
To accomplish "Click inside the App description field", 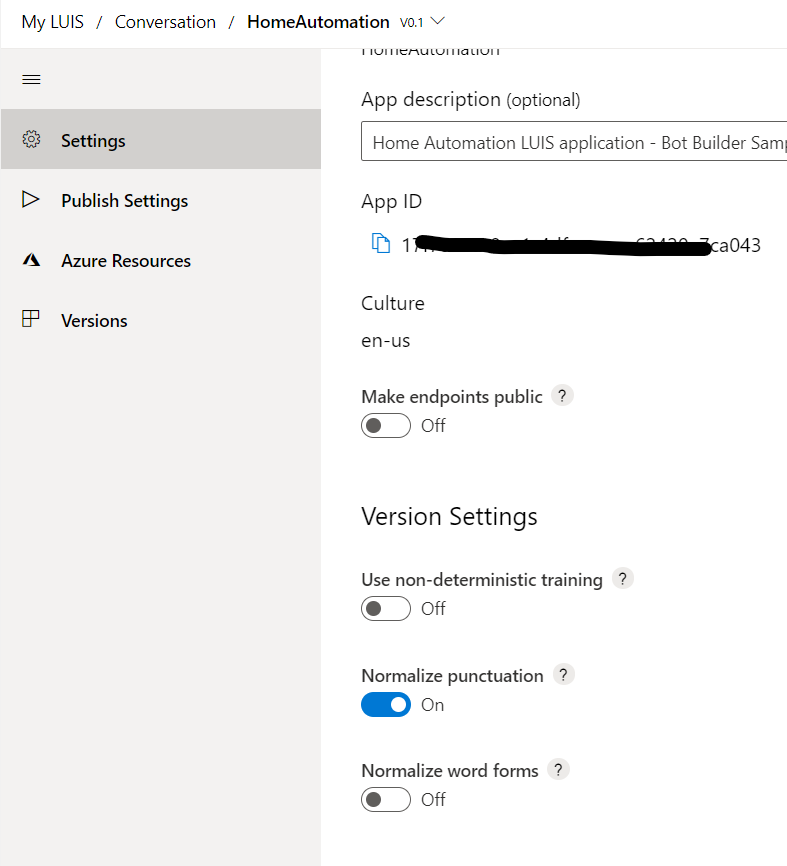I will coord(570,142).
